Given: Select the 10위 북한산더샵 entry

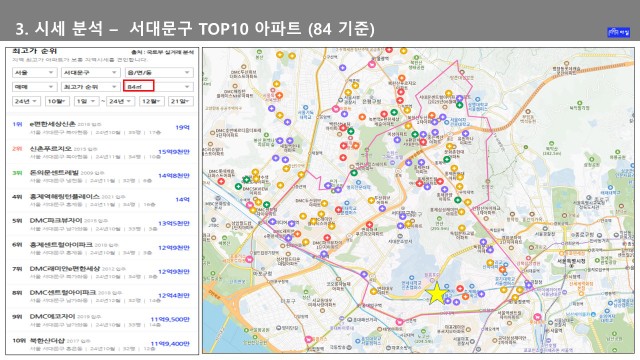Looking at the screenshot, I should (x=102, y=344).
